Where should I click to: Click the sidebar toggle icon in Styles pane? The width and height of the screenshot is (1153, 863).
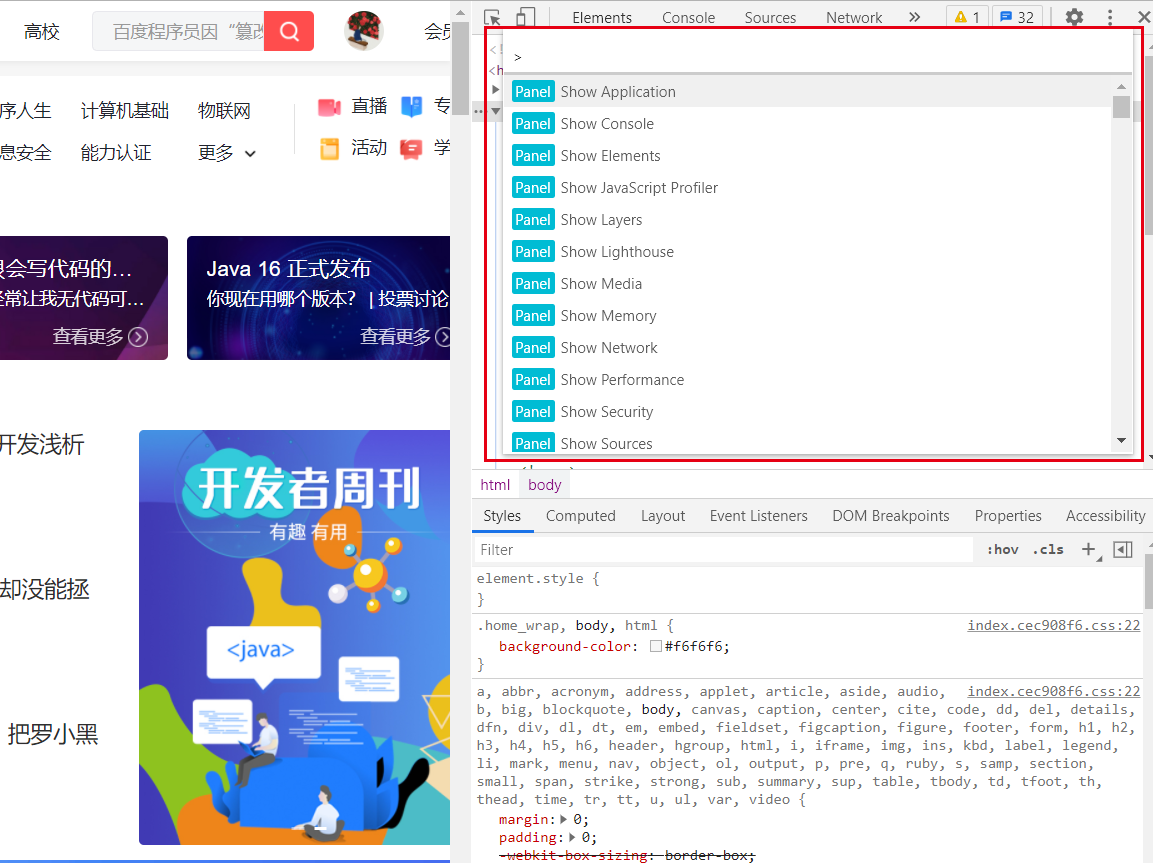tap(1122, 549)
